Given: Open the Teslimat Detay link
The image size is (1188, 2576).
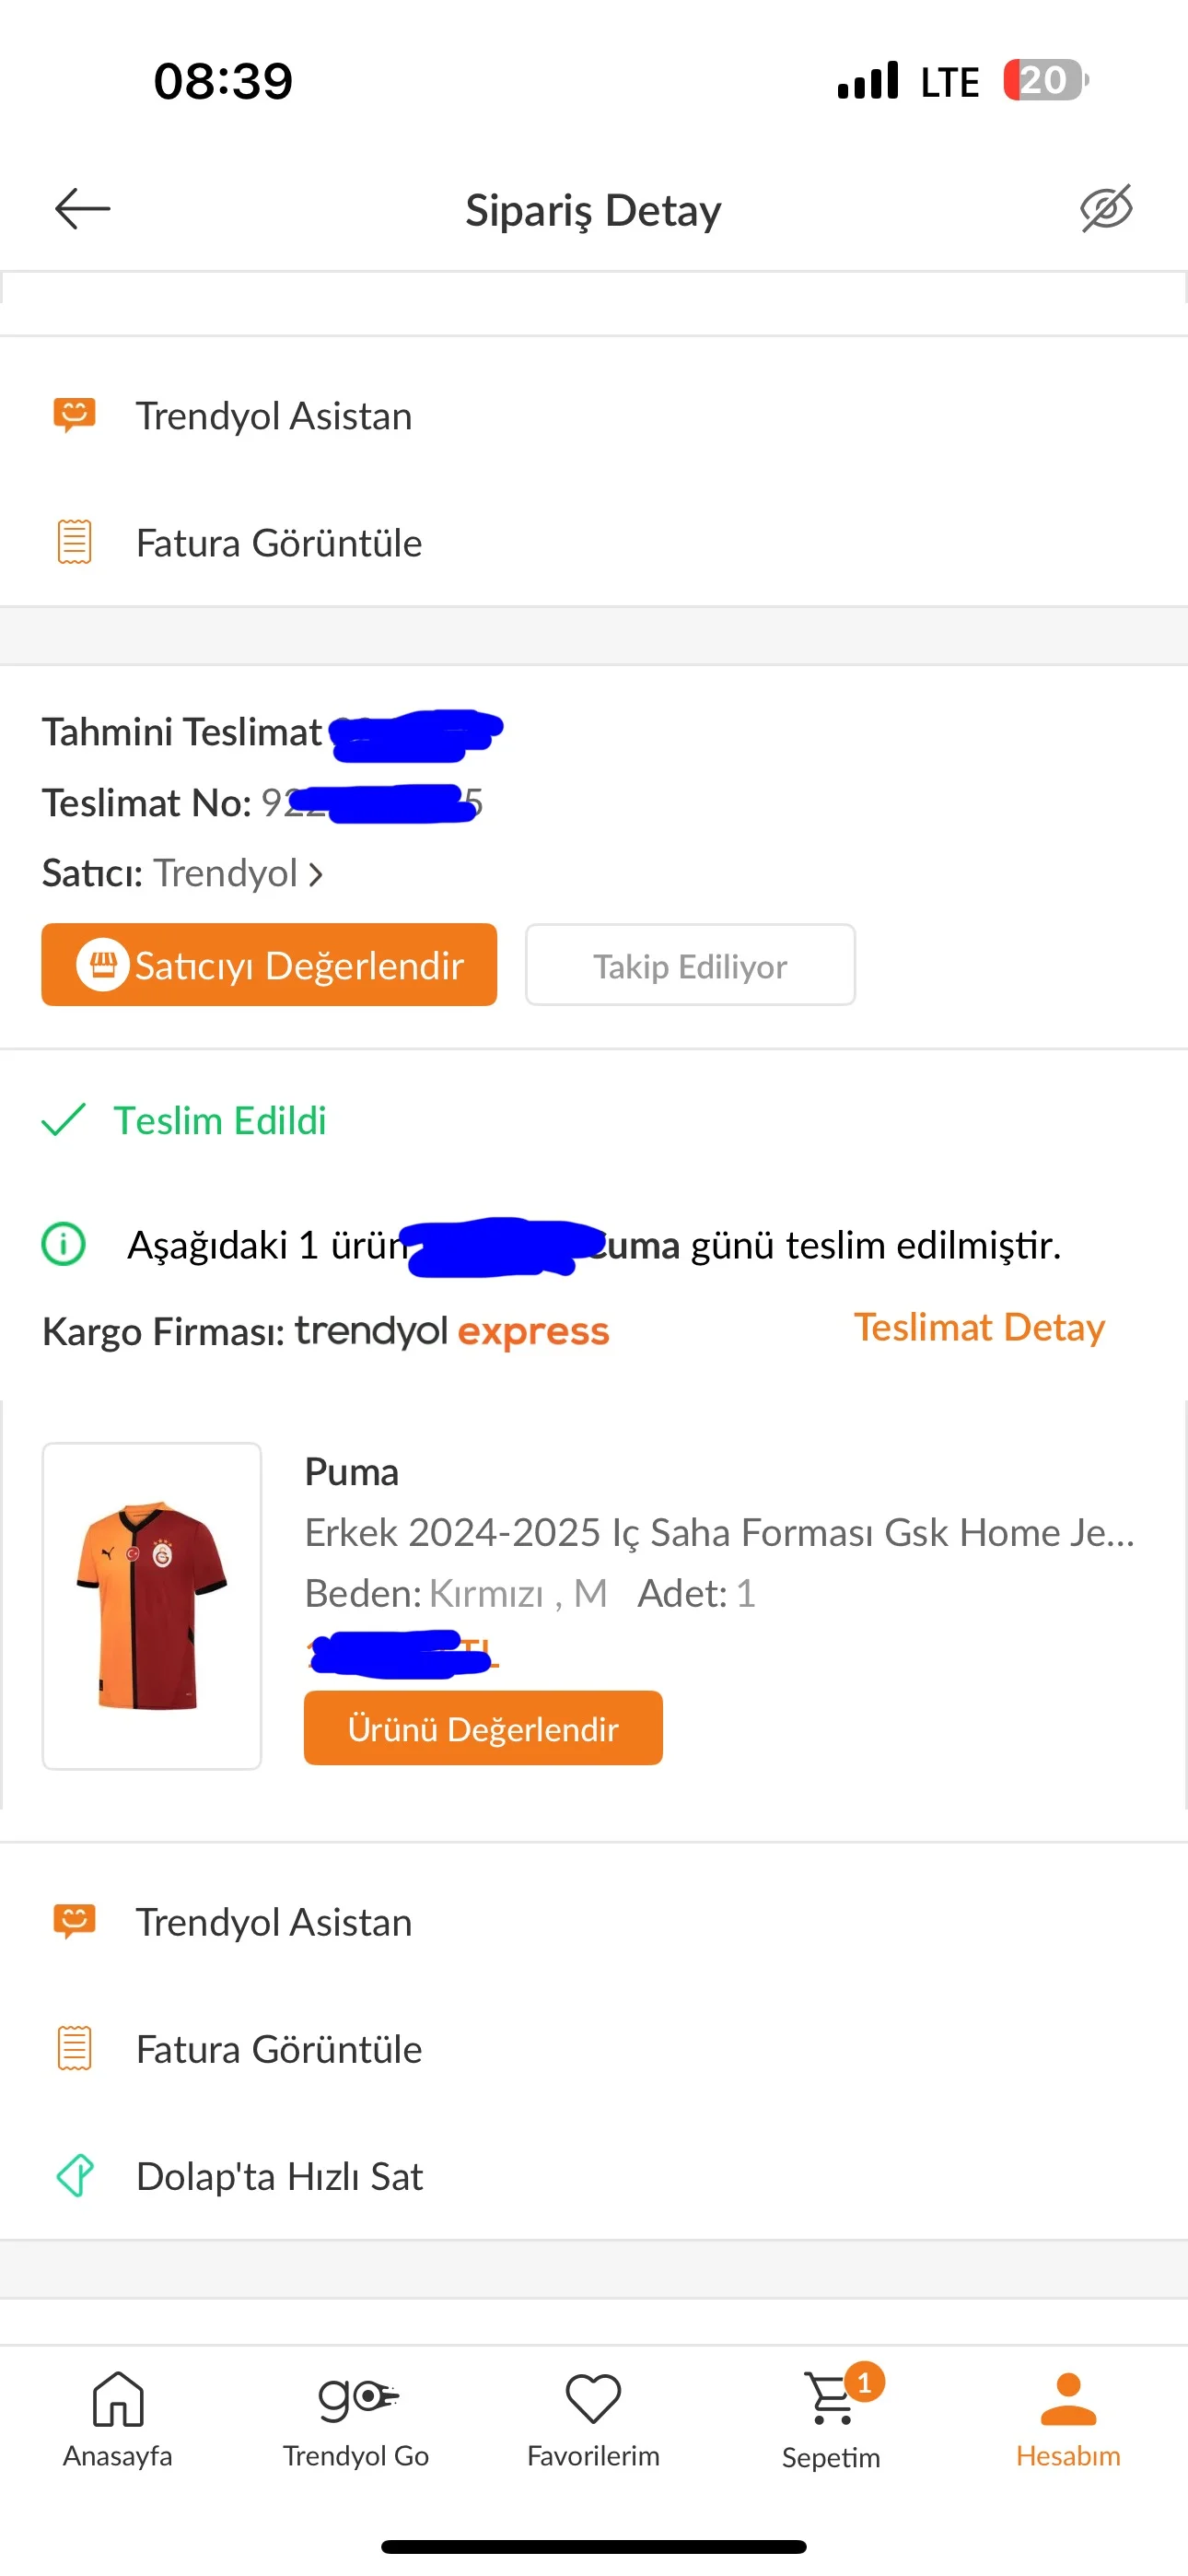Looking at the screenshot, I should [978, 1327].
